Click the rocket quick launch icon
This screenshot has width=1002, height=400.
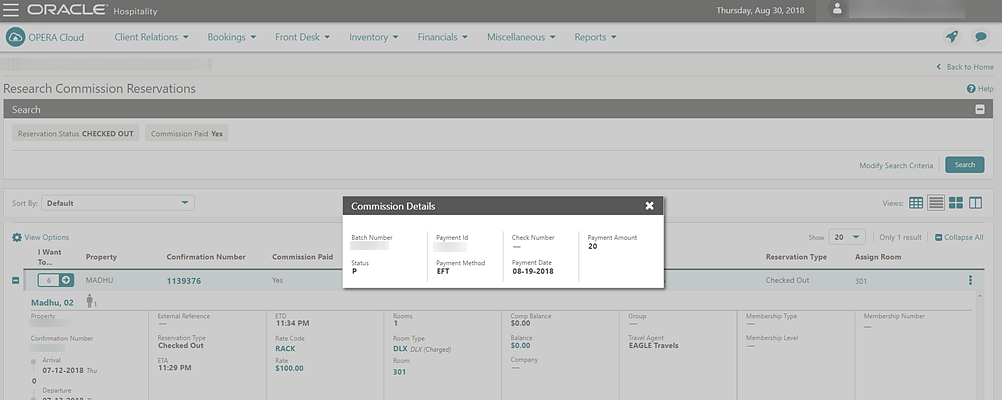click(952, 37)
